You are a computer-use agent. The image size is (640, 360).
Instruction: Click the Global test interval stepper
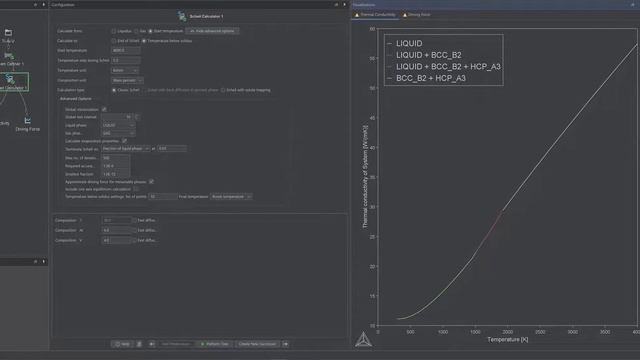[136, 117]
